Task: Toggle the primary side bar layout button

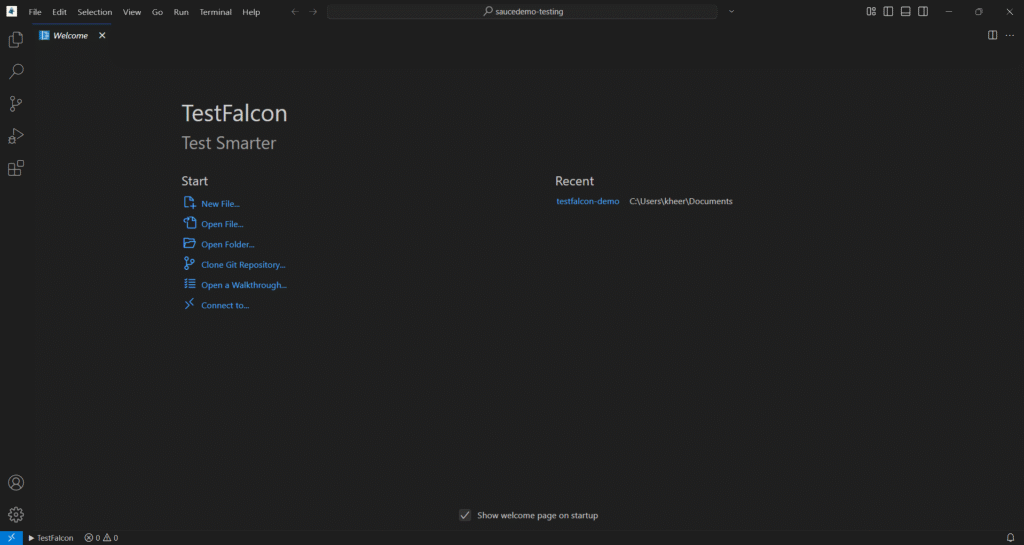Action: [888, 12]
